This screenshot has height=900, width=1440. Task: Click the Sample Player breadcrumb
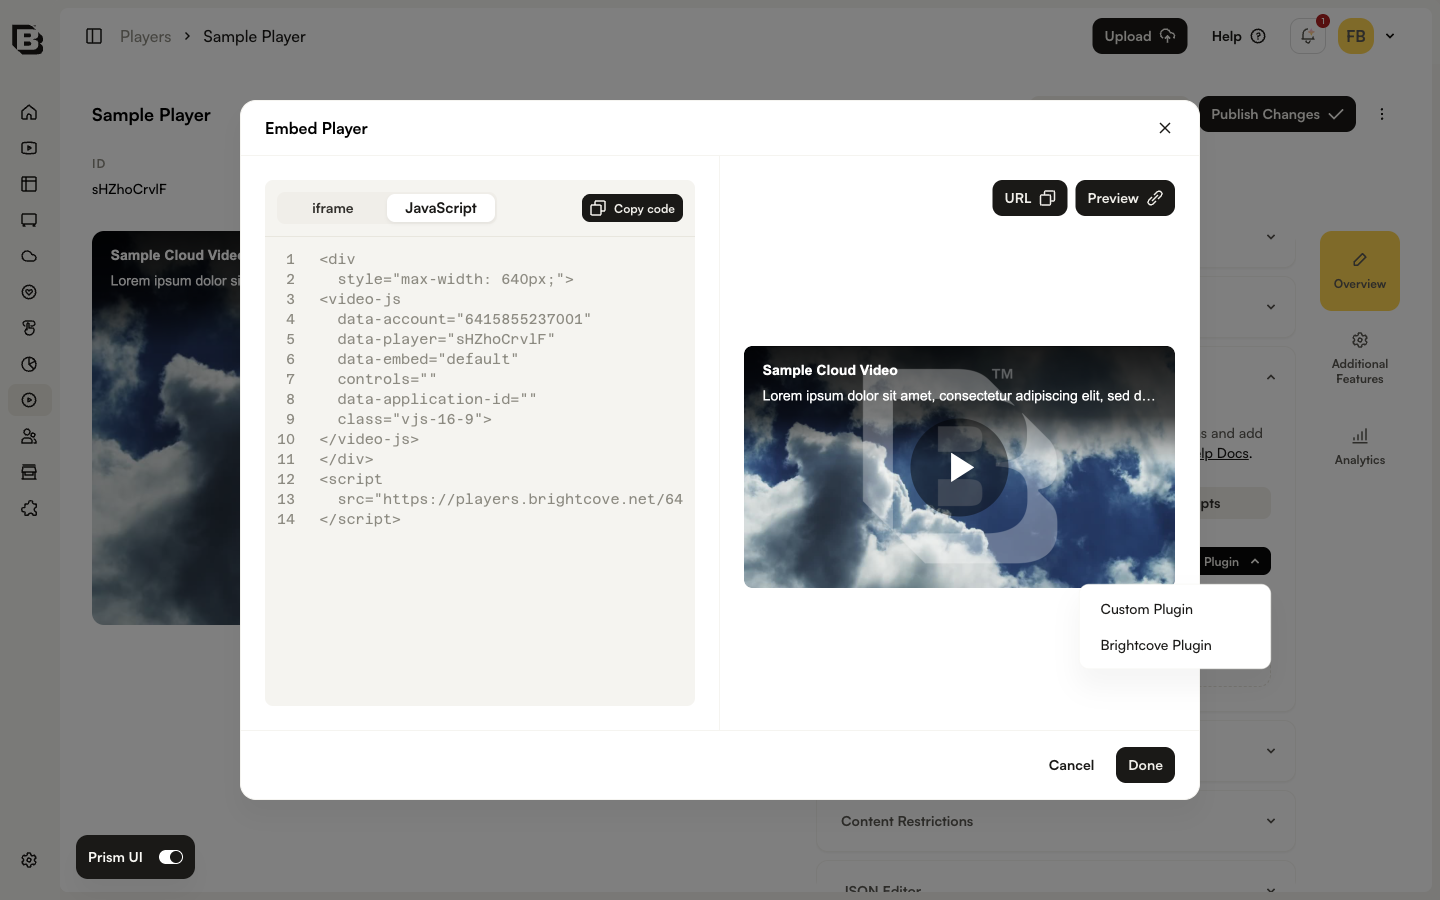254,36
